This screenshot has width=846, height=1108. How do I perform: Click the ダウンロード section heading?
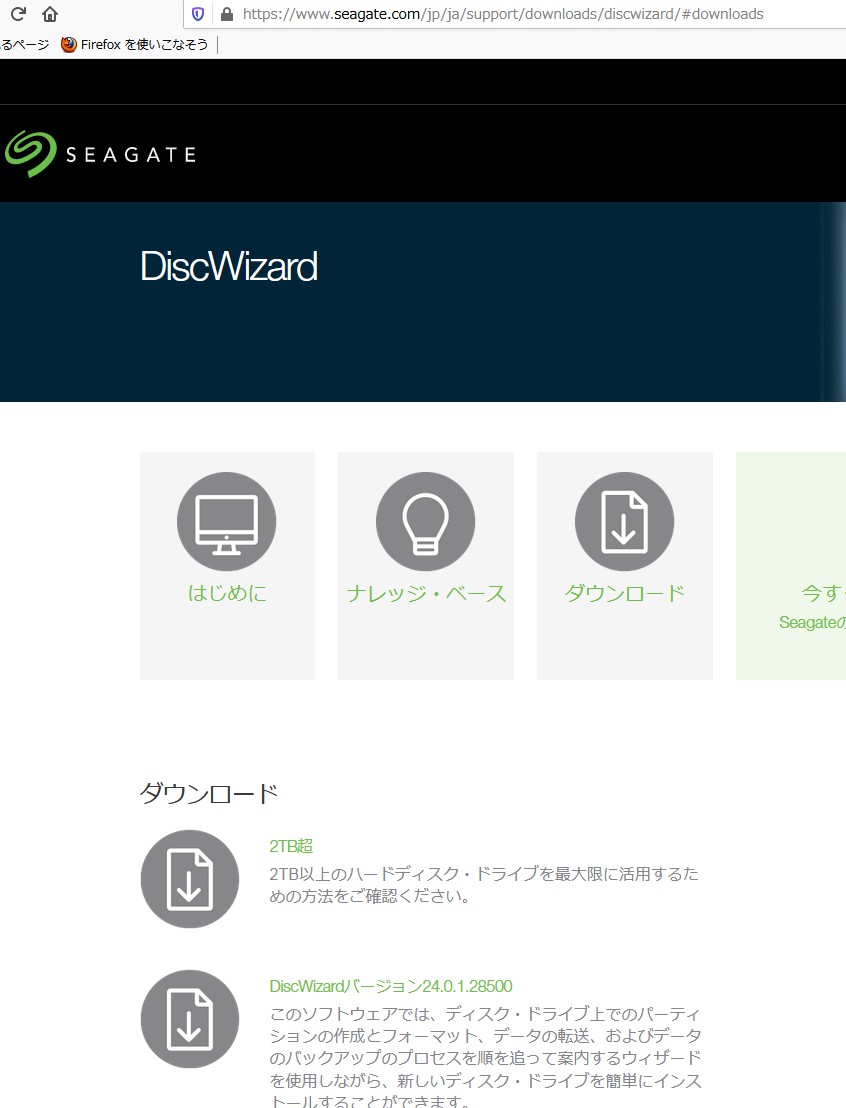click(x=208, y=794)
